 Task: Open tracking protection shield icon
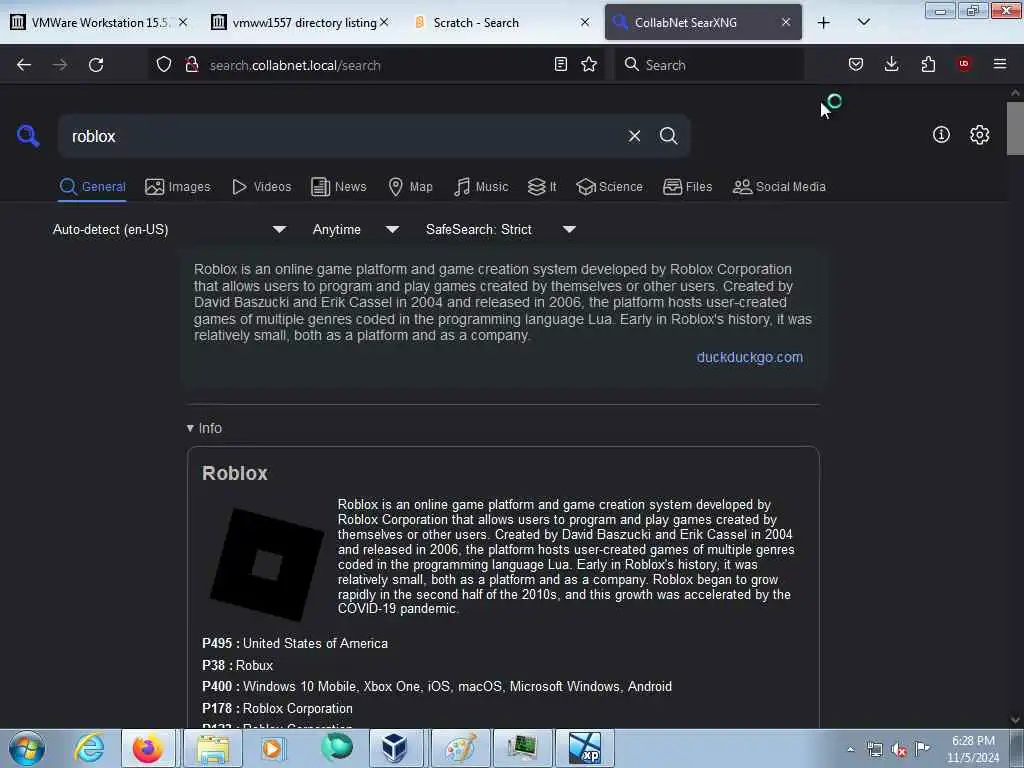(x=164, y=65)
